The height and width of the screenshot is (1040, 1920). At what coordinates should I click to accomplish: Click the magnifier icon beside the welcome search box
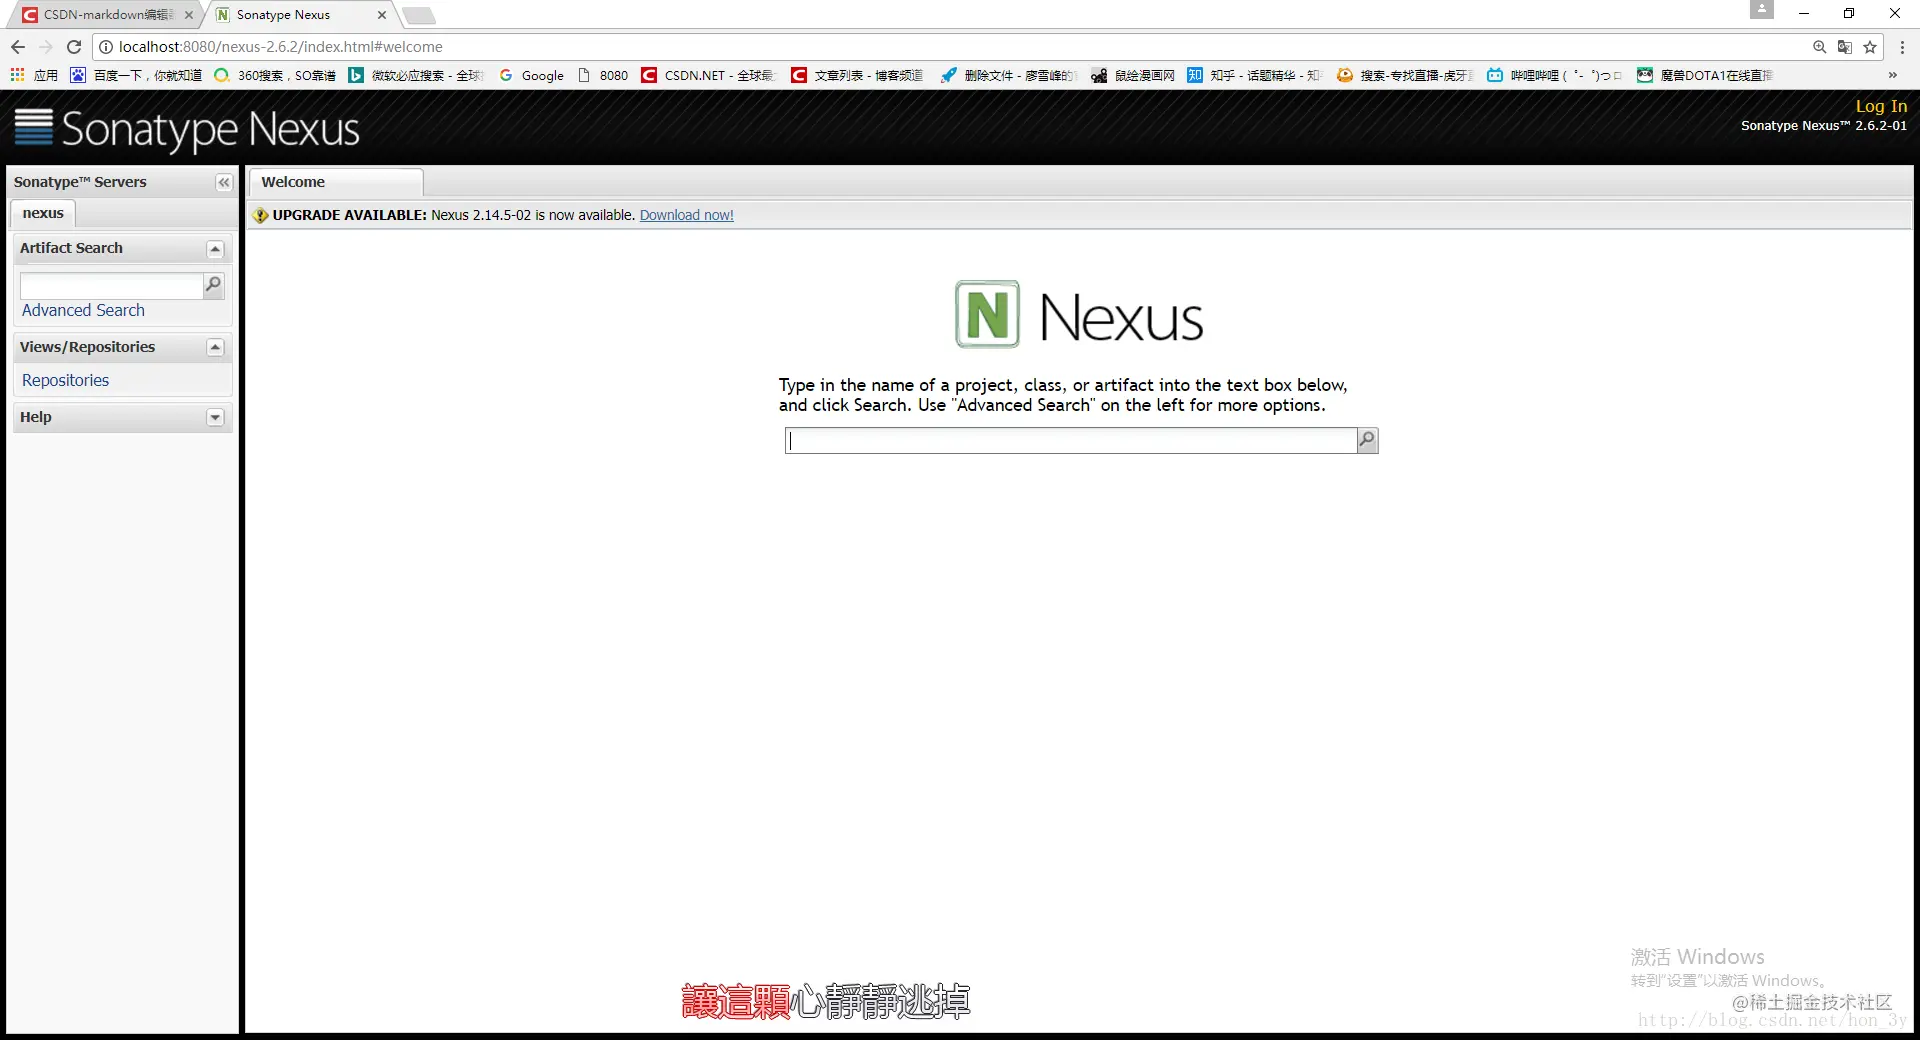coord(1367,440)
